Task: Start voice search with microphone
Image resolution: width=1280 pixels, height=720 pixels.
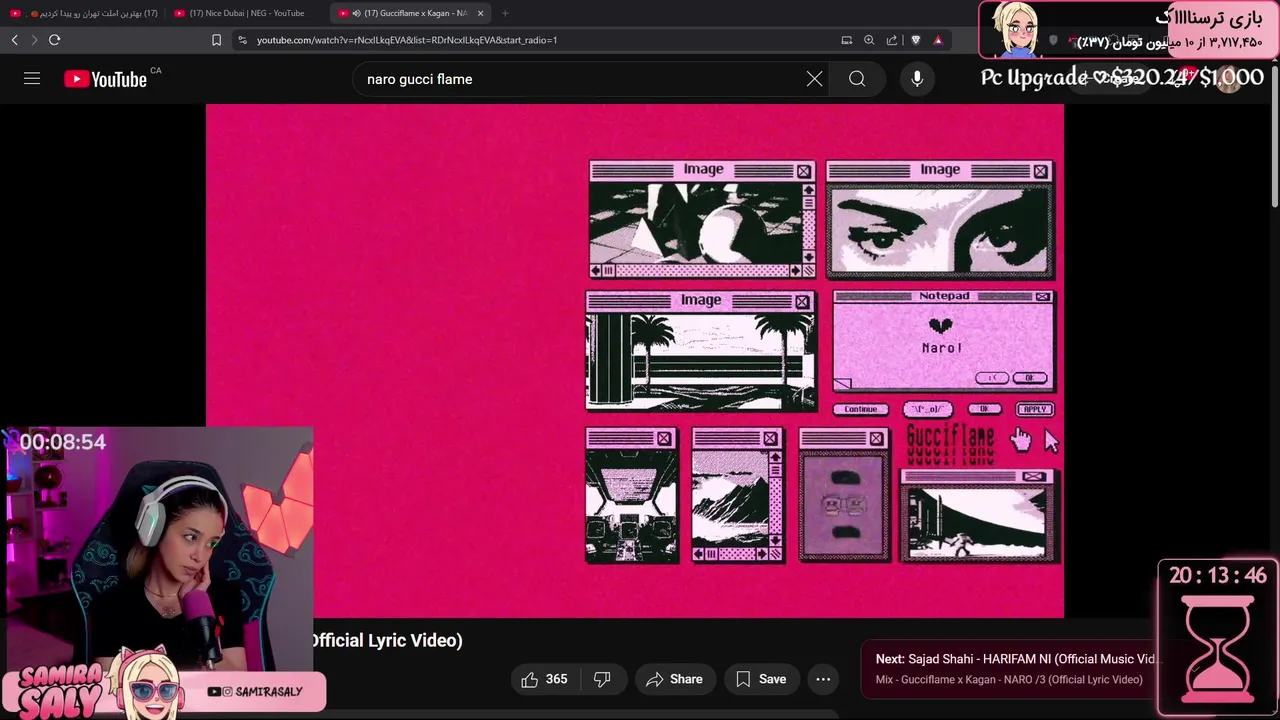Action: [918, 79]
